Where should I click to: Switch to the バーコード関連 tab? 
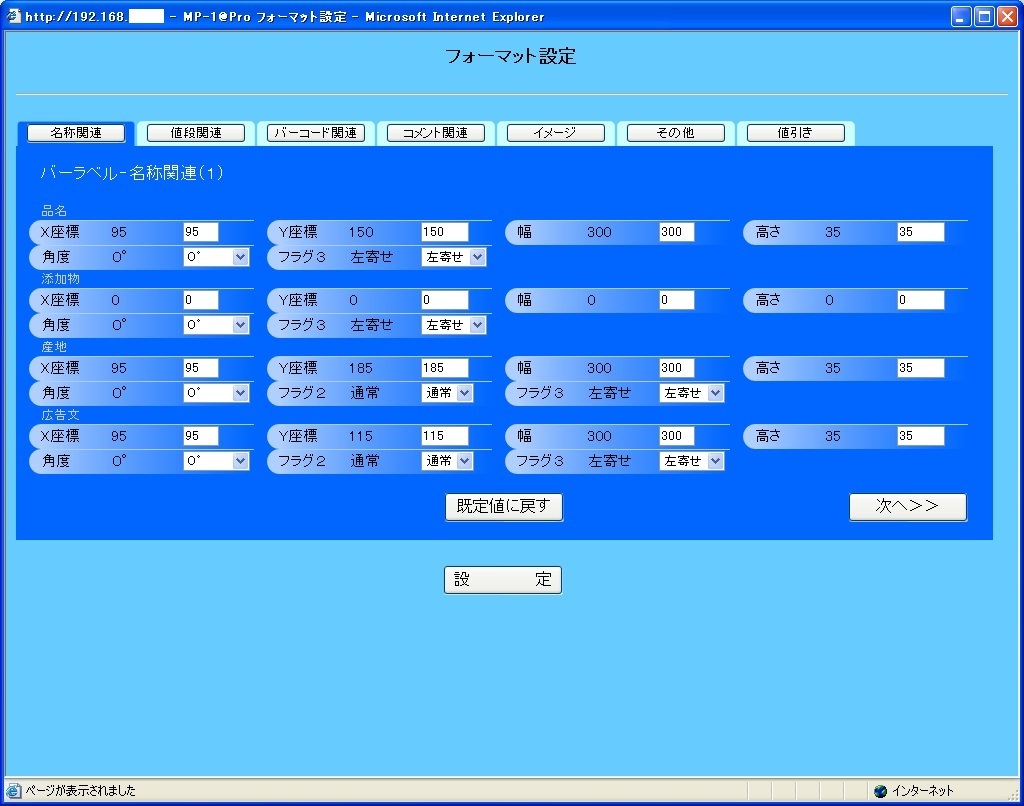(316, 133)
